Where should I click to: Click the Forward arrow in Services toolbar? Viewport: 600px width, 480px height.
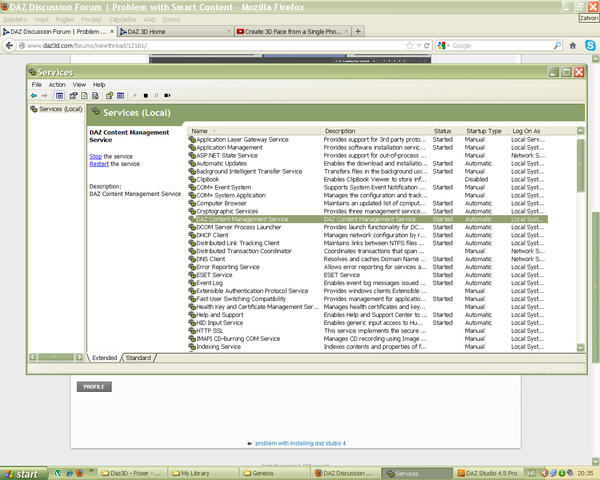[x=44, y=96]
